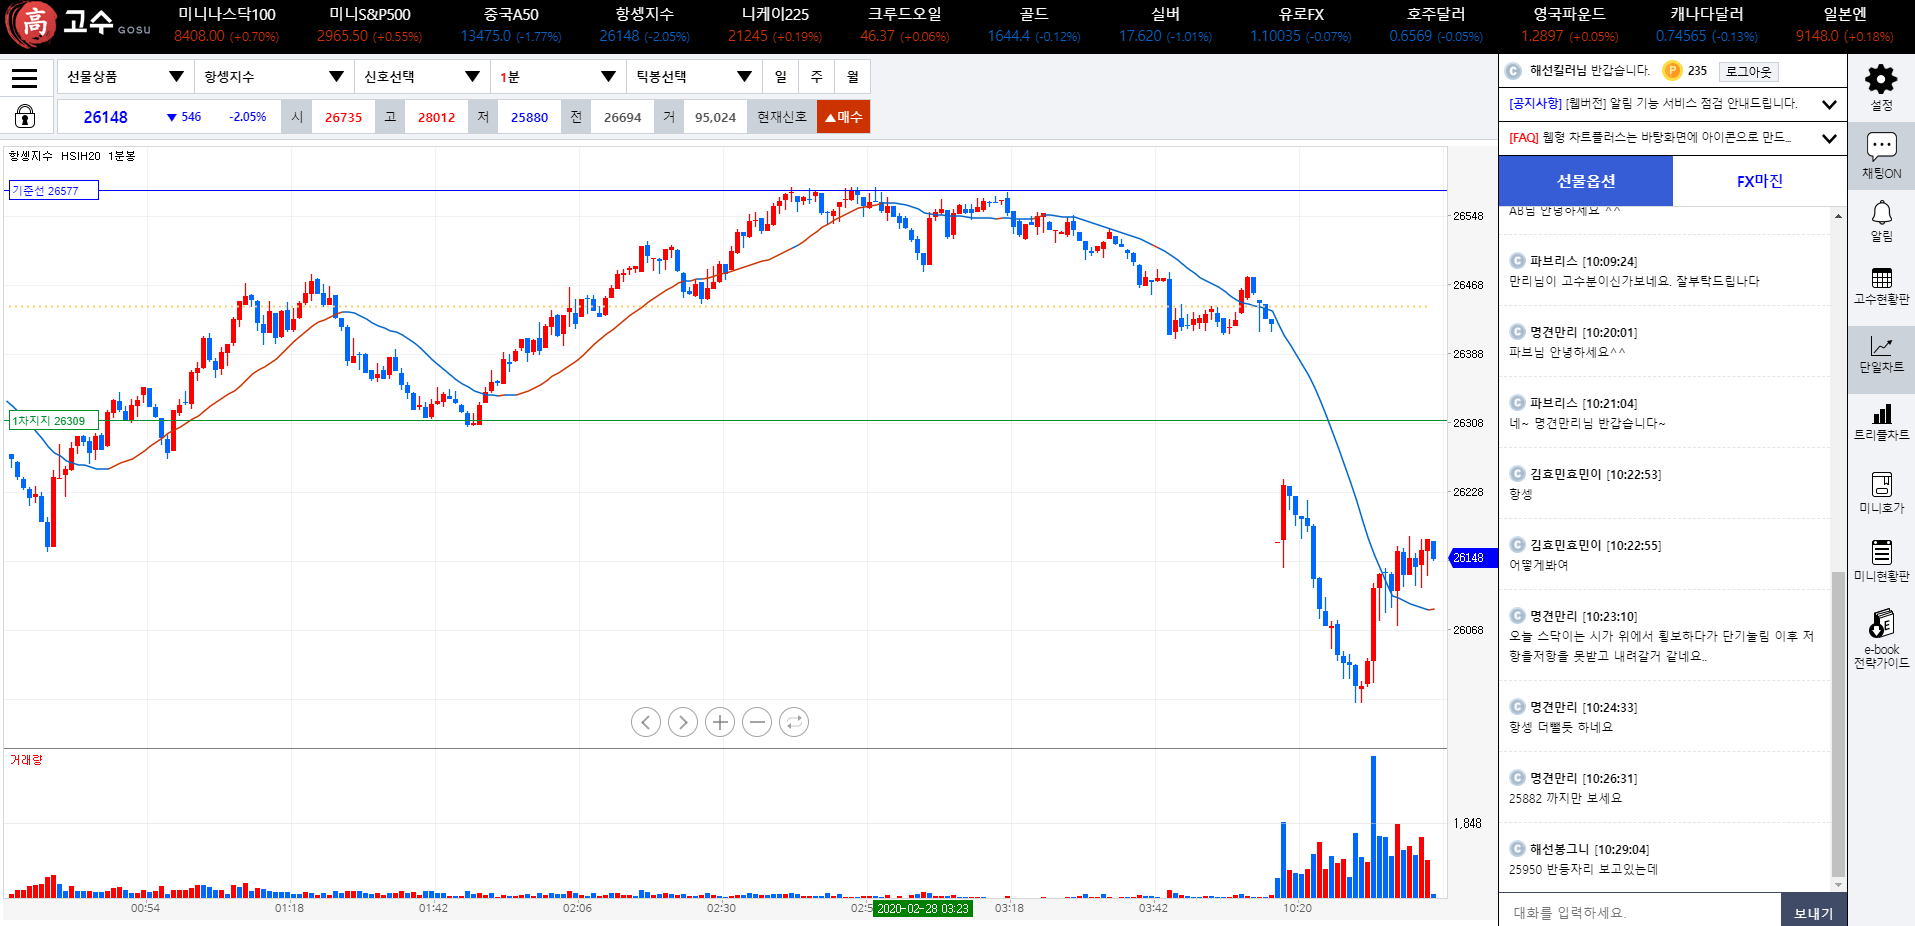Image resolution: width=1915 pixels, height=926 pixels.
Task: Select 호주달러 in the top ticker
Action: pos(1436,24)
